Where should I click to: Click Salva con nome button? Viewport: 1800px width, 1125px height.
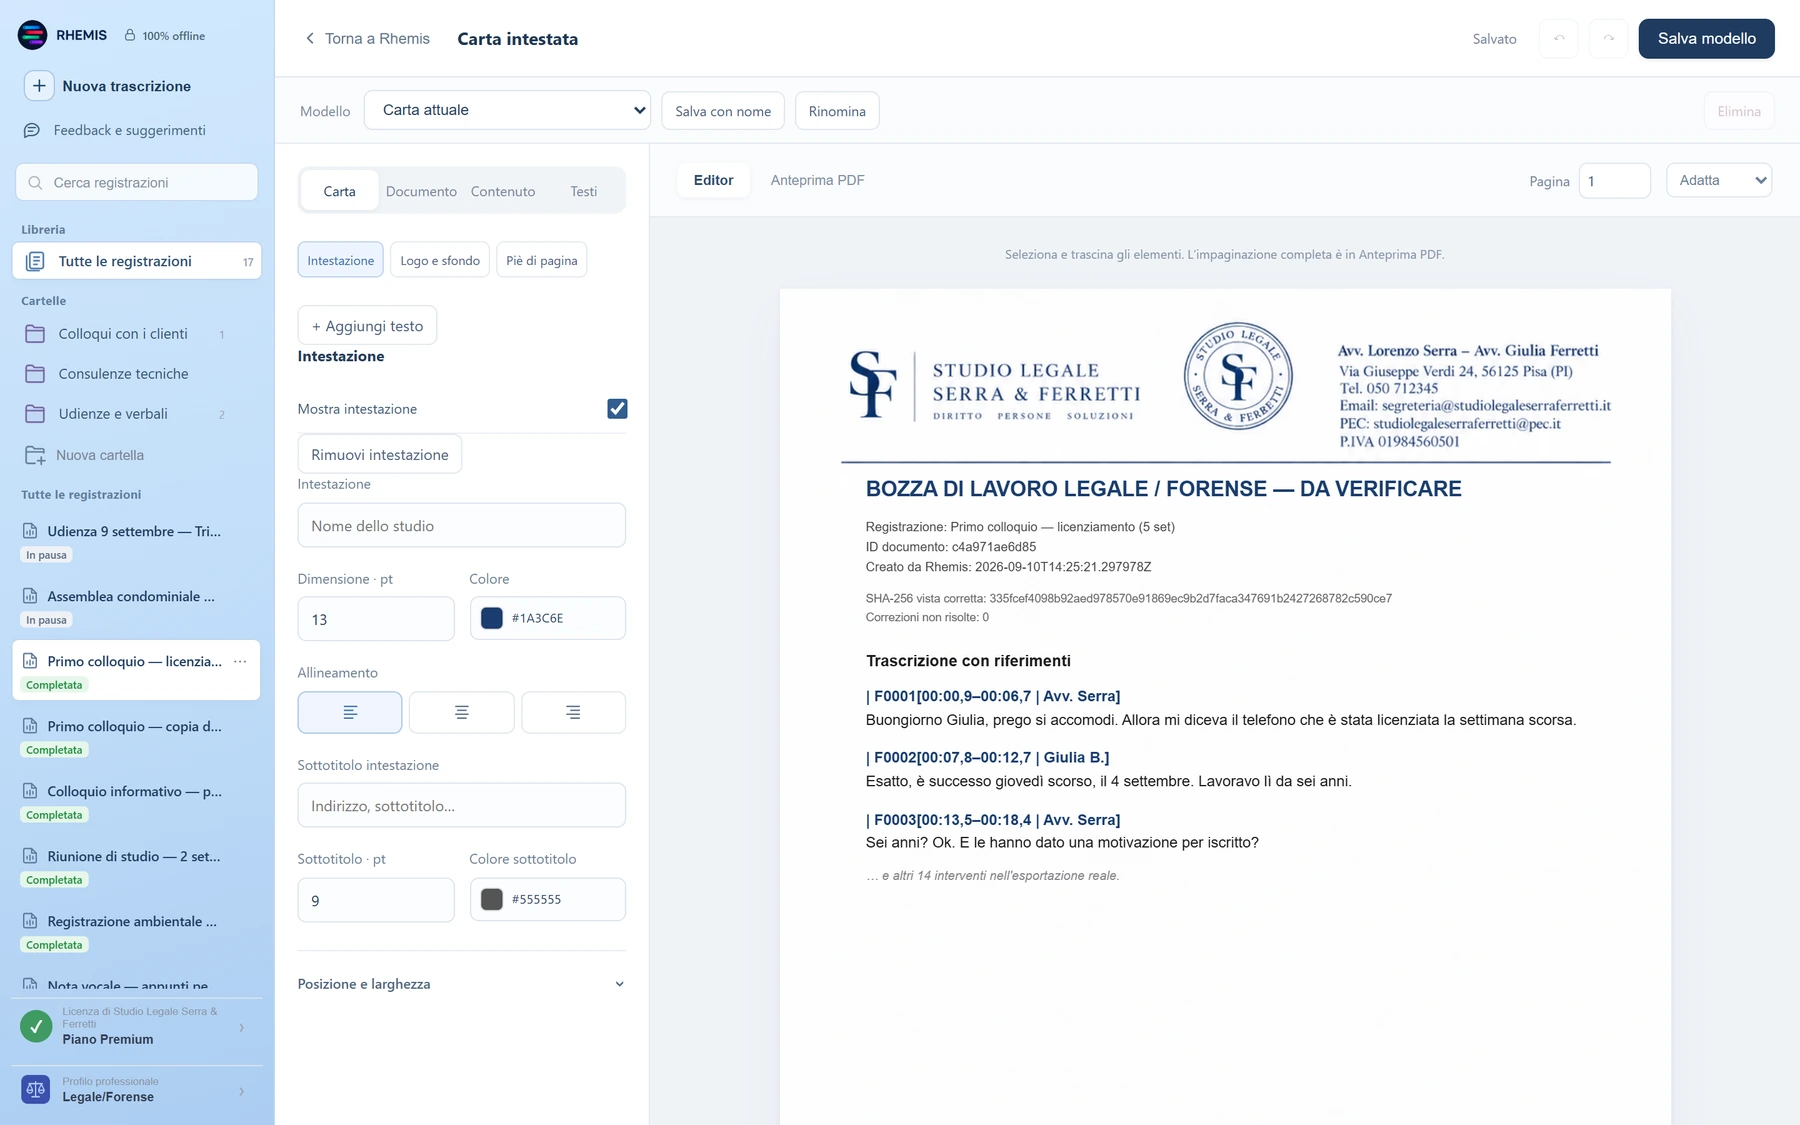click(x=723, y=111)
